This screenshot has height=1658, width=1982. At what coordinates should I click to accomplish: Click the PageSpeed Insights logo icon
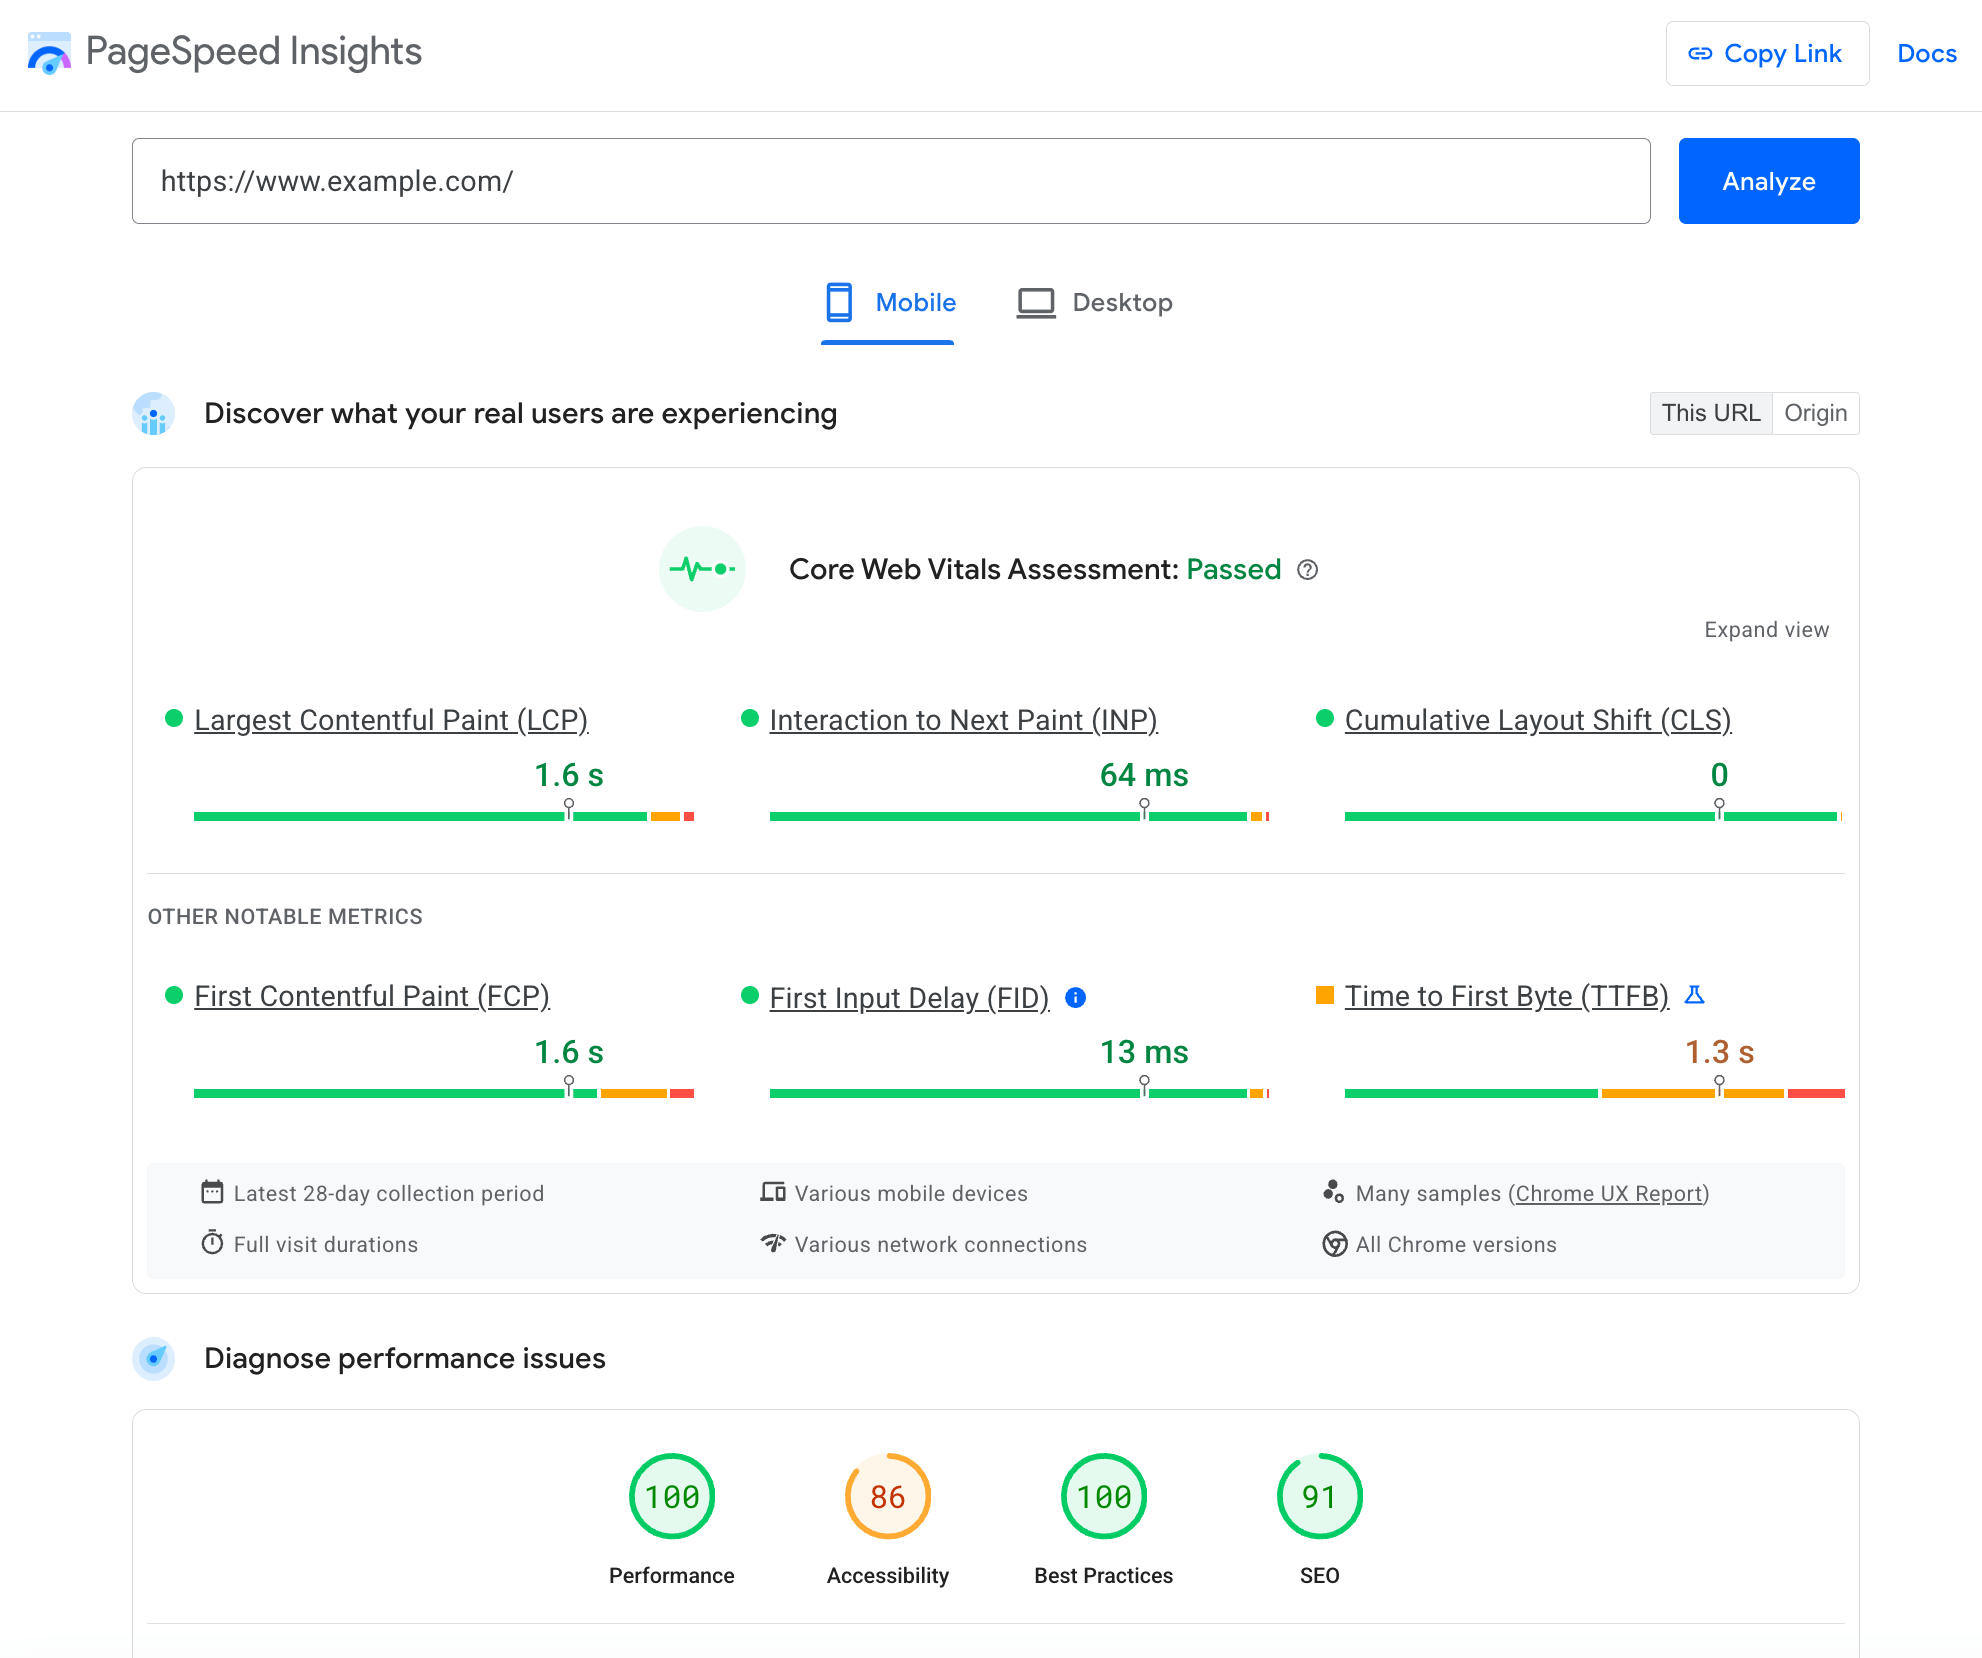(x=49, y=51)
